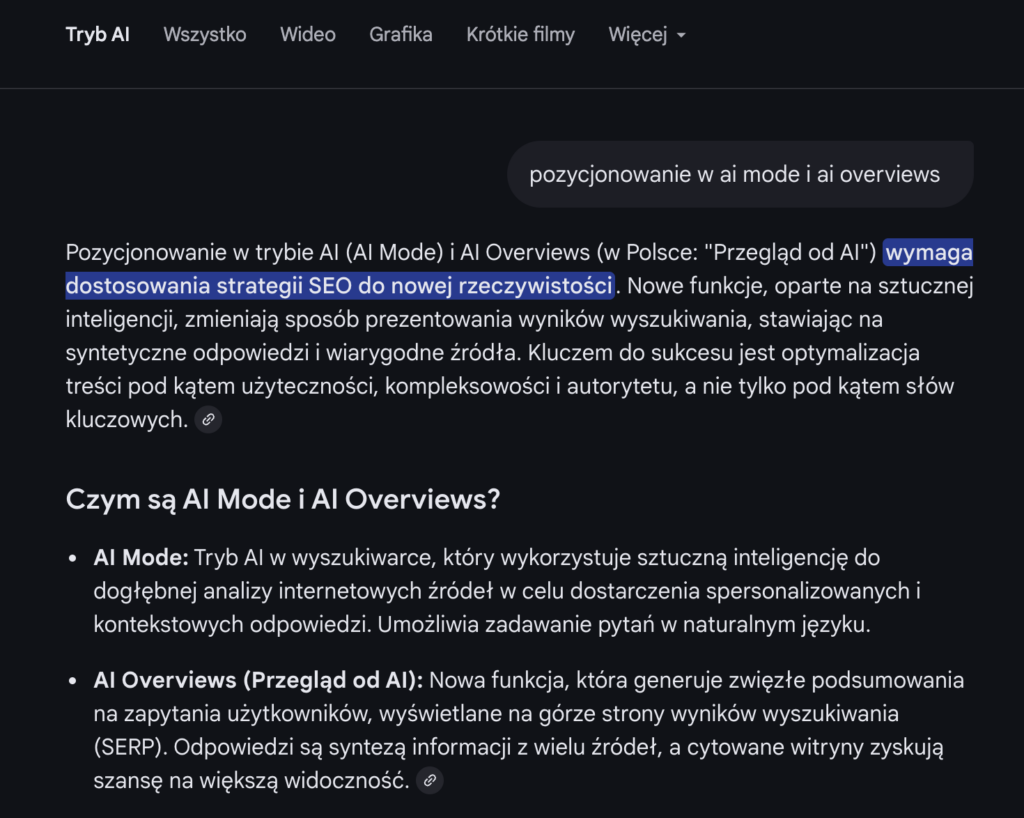
Task: Click bullet dot before AI Mode item
Action: point(74,558)
